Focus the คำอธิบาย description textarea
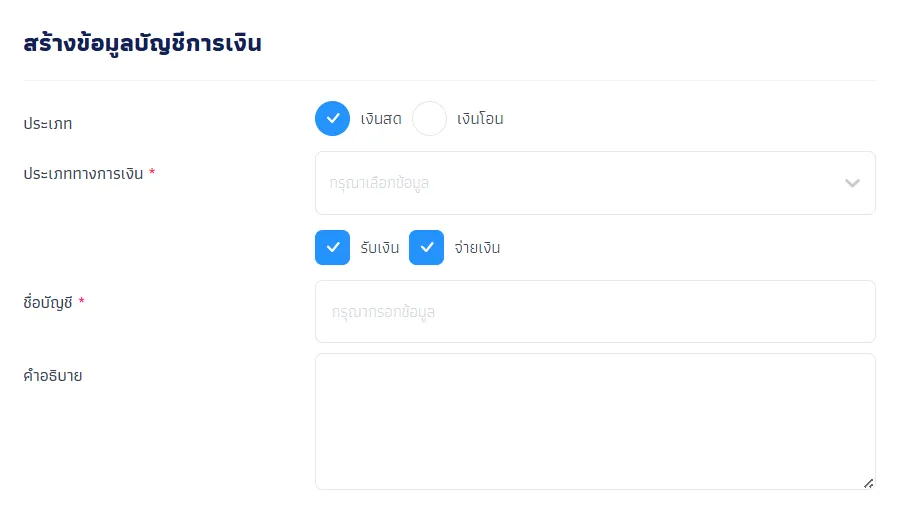This screenshot has width=897, height=518. [x=595, y=421]
